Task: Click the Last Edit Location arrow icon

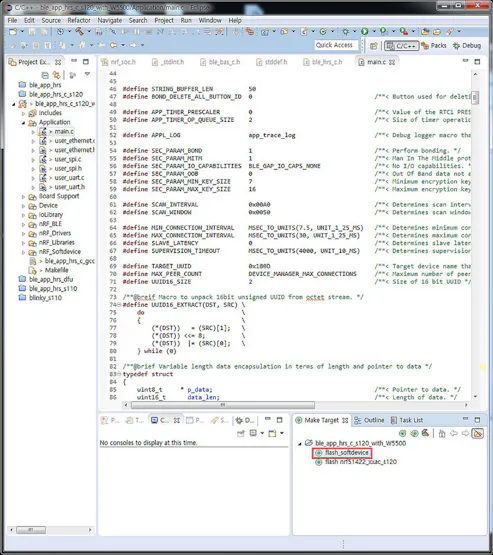Action: [101, 45]
